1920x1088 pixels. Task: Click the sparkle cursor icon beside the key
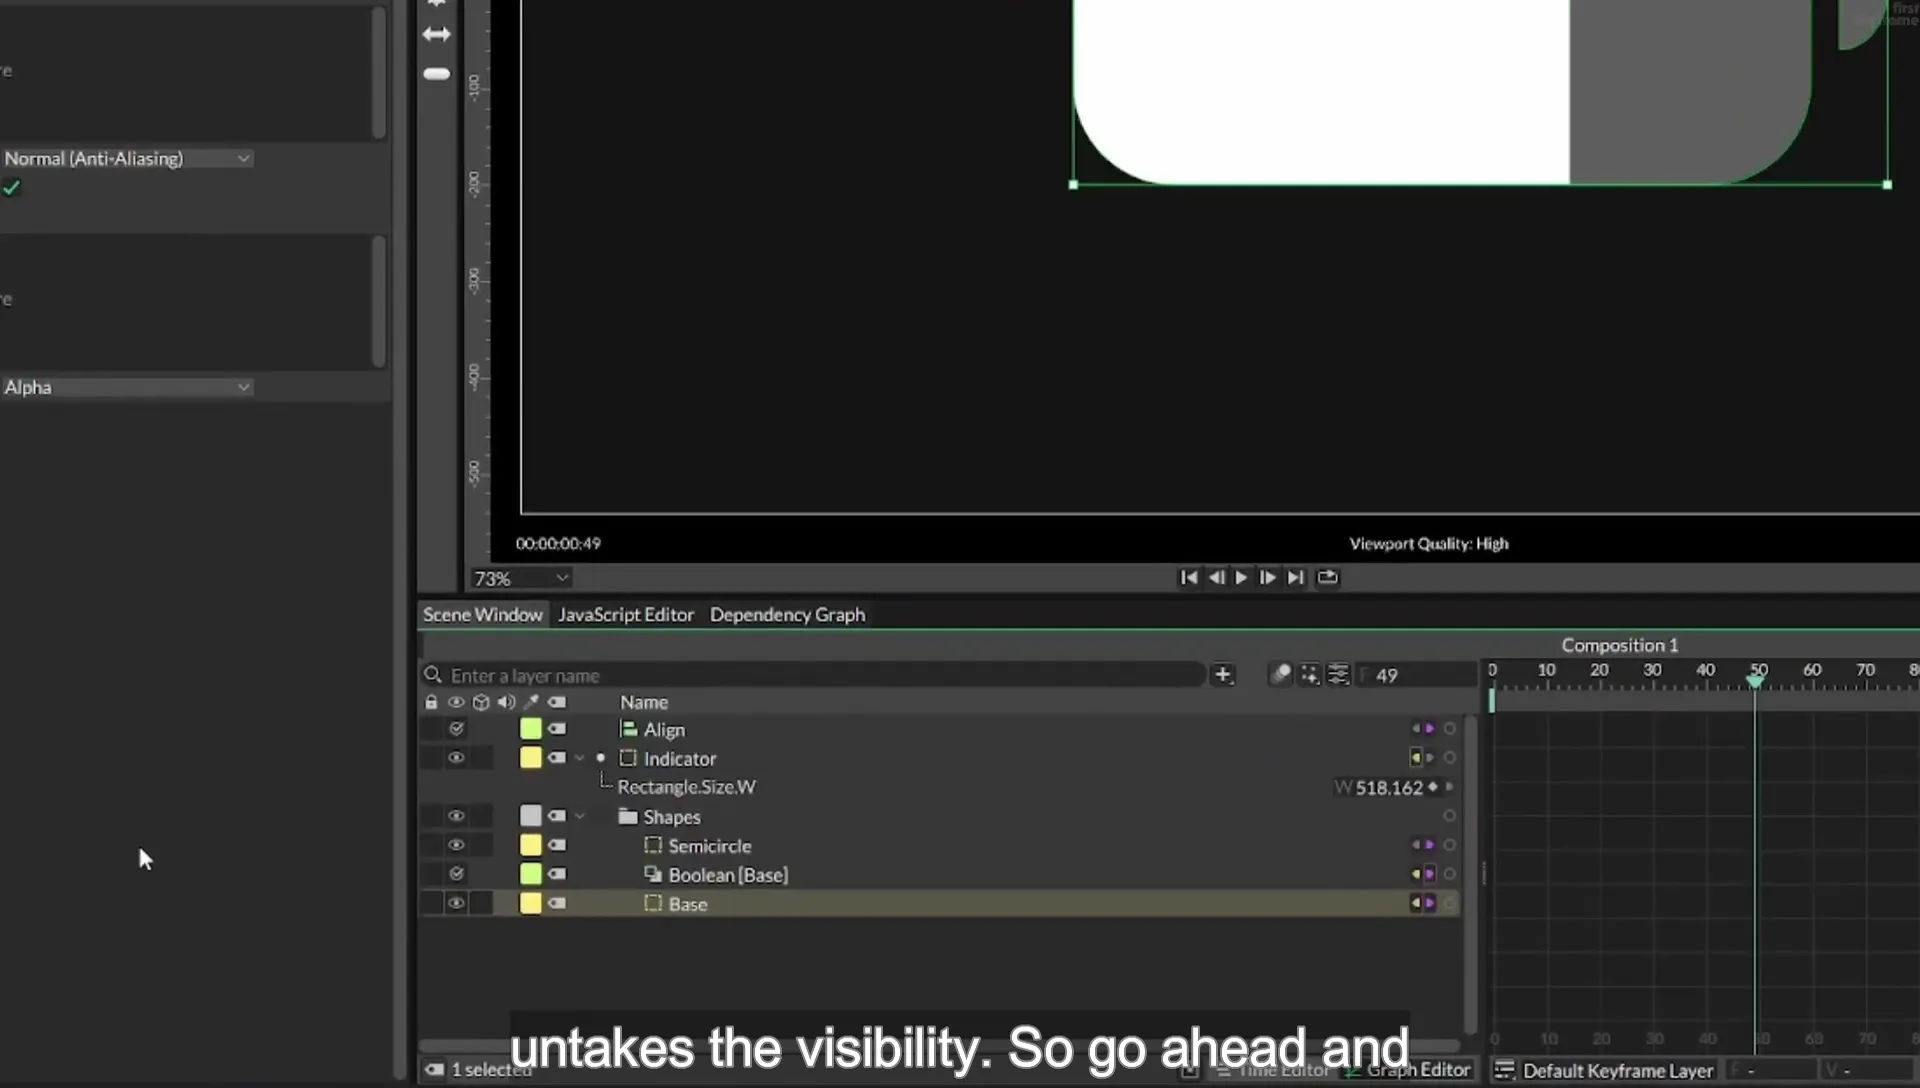[1309, 675]
